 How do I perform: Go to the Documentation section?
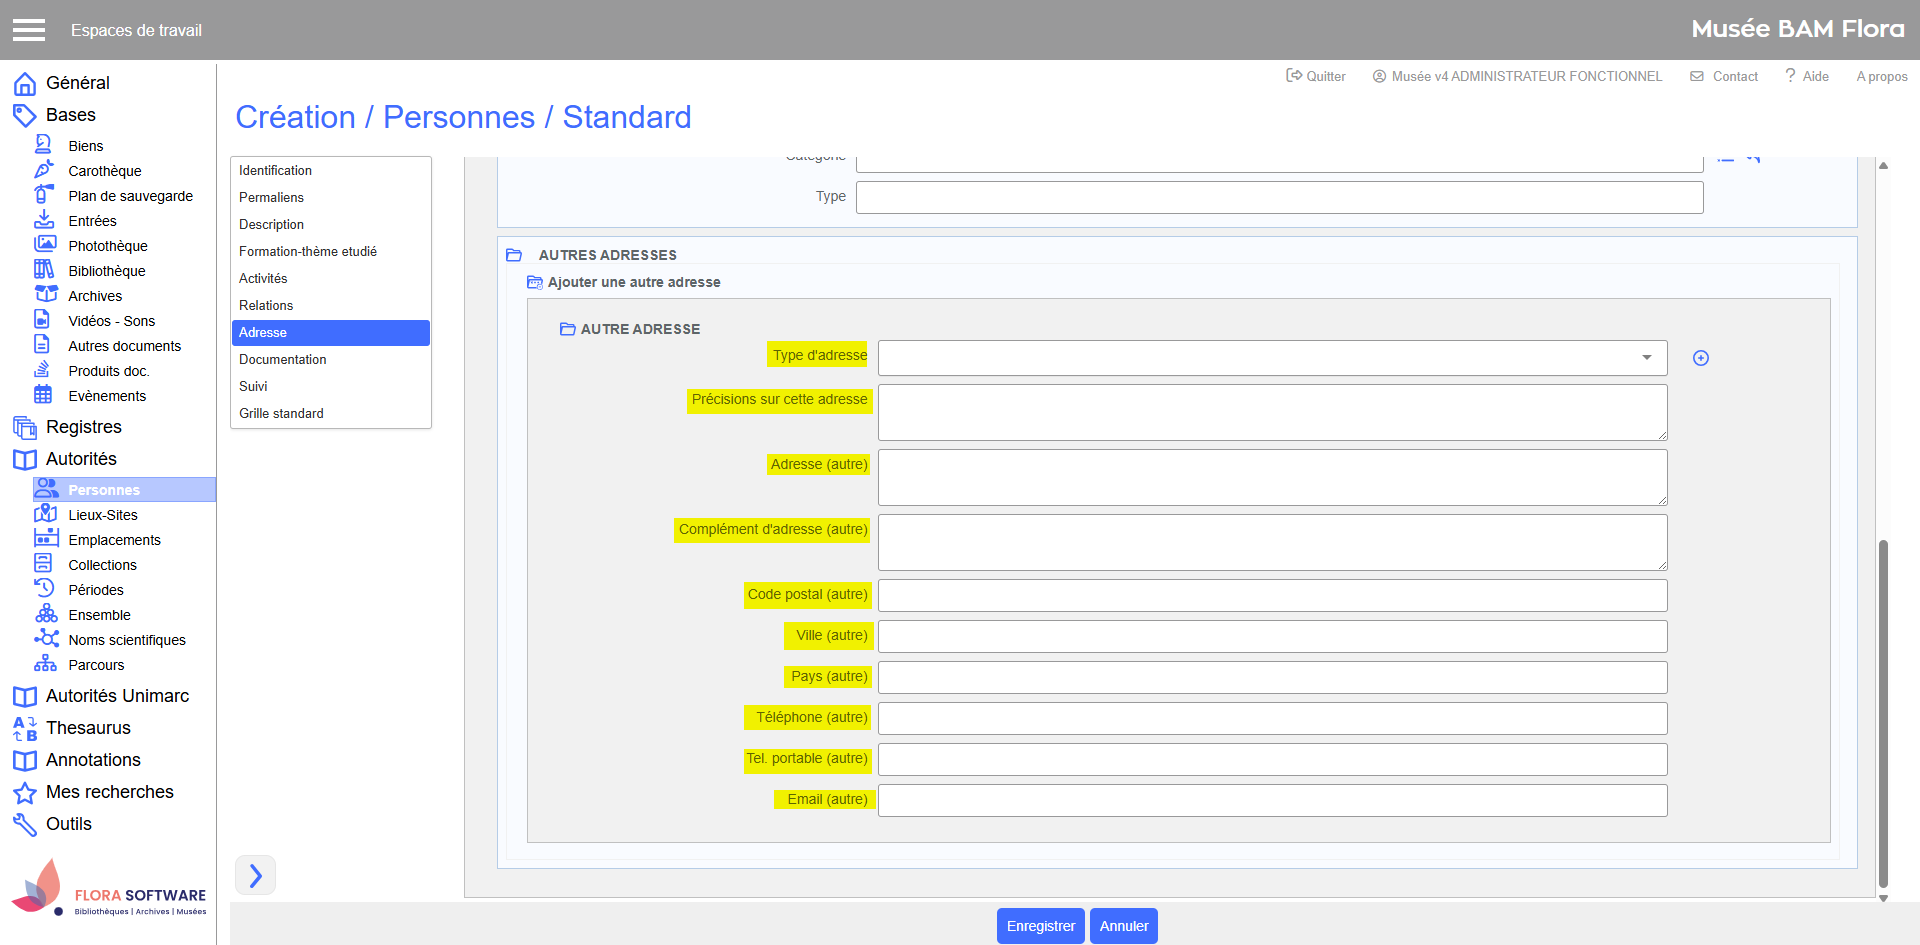(282, 360)
